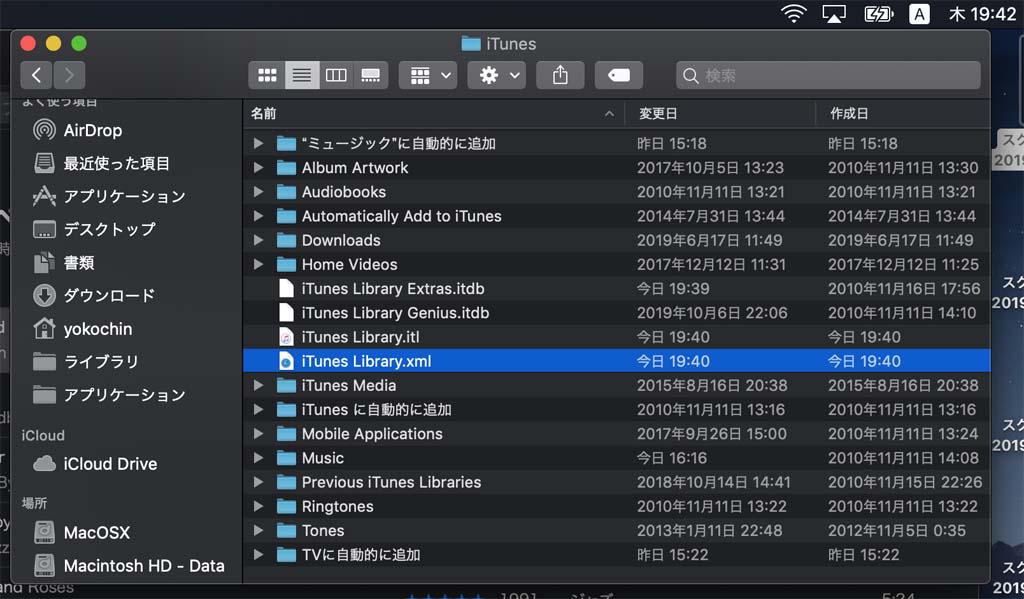Image resolution: width=1024 pixels, height=599 pixels.
Task: Click the 2012年11月5日 0:35 creation date
Action: pos(897,530)
